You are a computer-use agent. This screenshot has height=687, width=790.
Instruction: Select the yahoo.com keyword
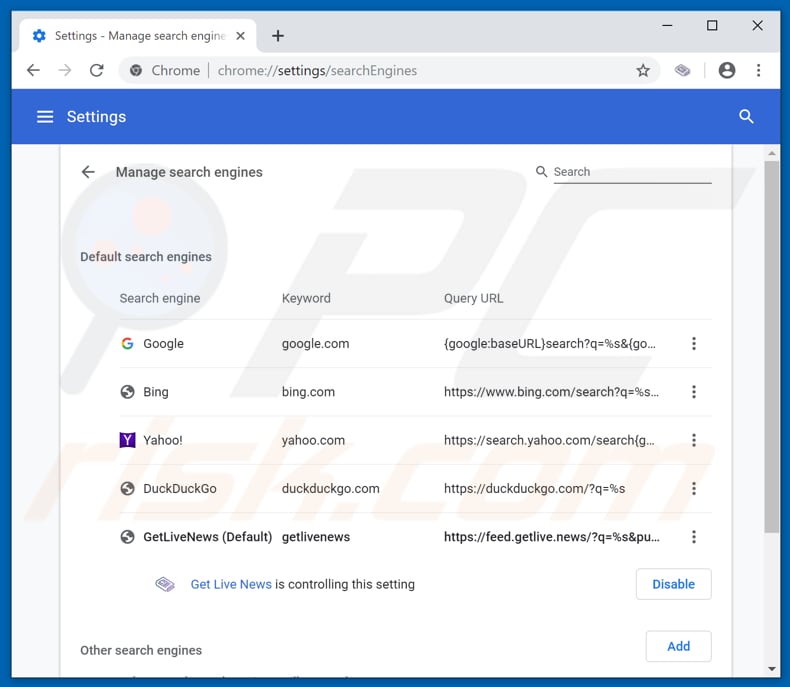click(x=313, y=440)
